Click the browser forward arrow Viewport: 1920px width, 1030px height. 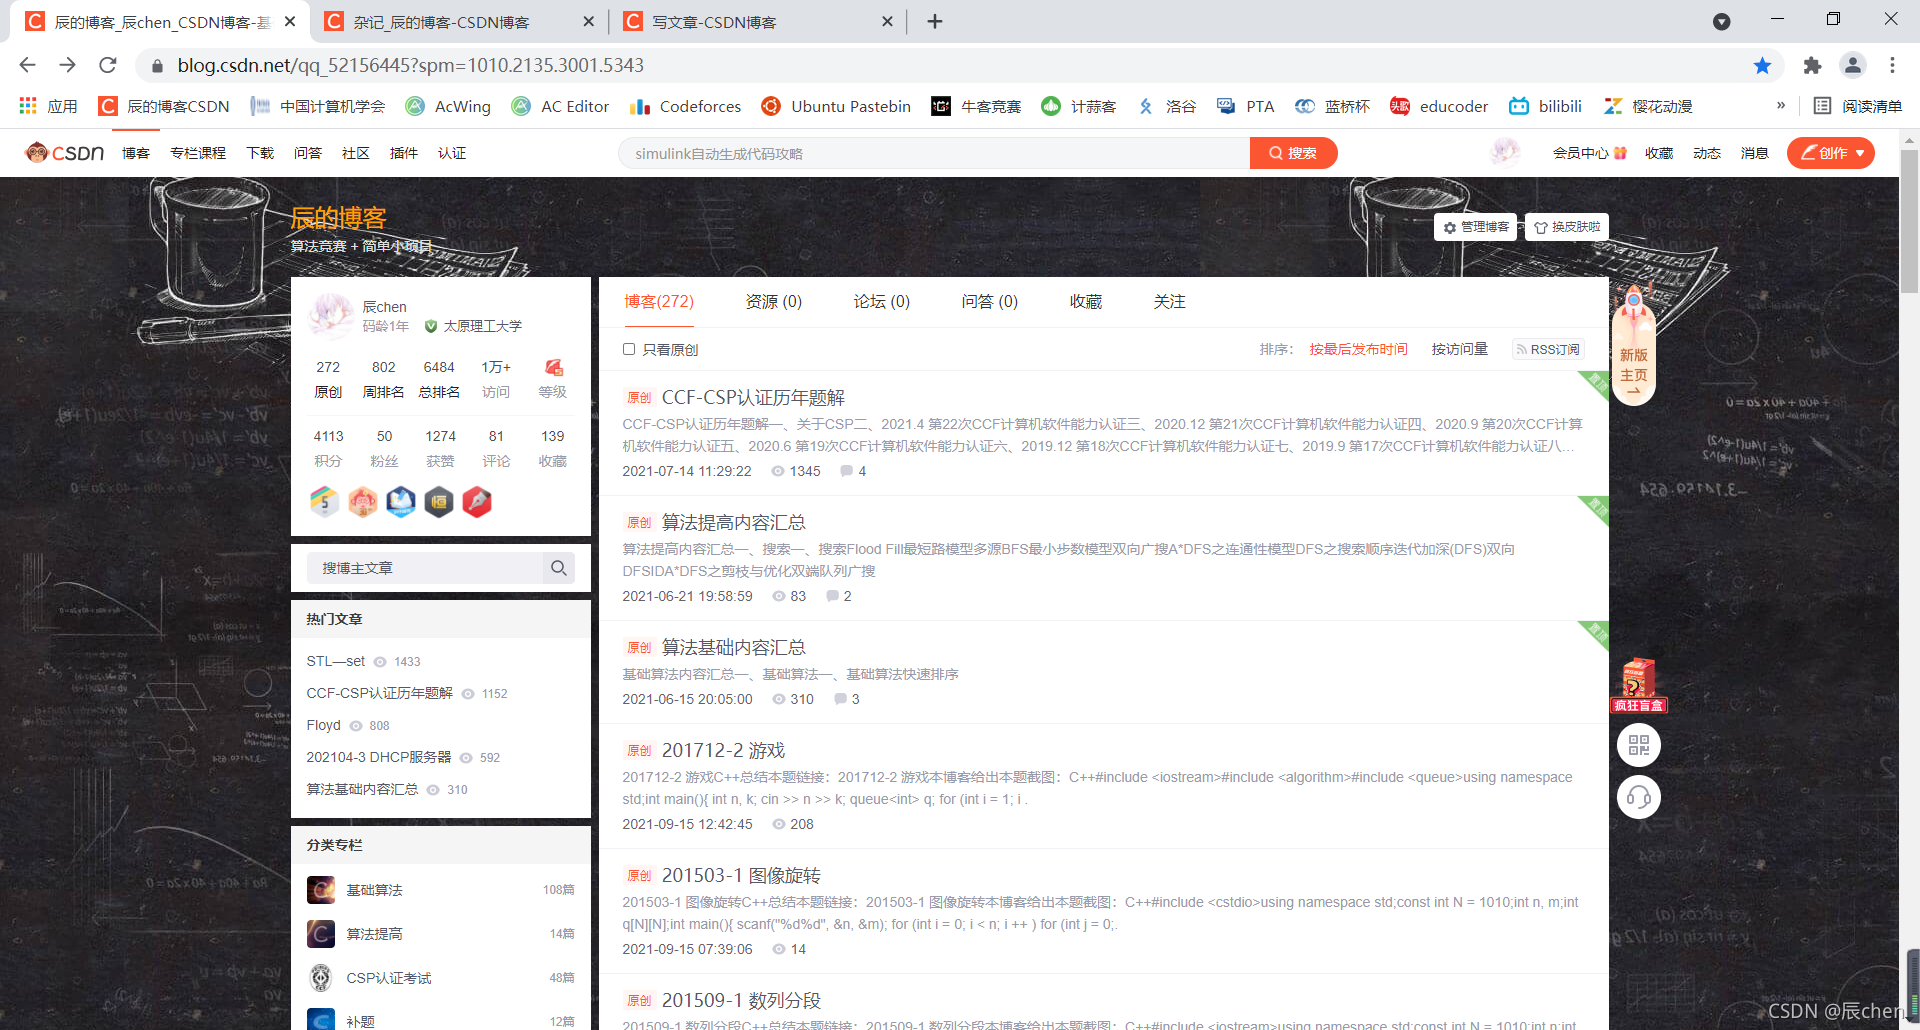67,65
